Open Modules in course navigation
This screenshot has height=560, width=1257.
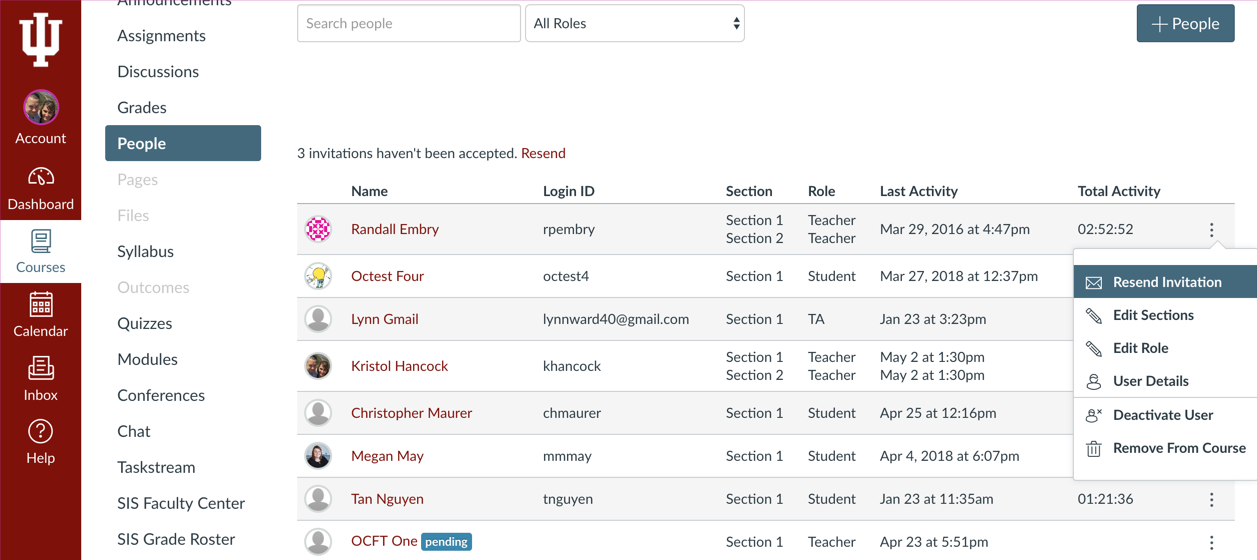click(147, 359)
